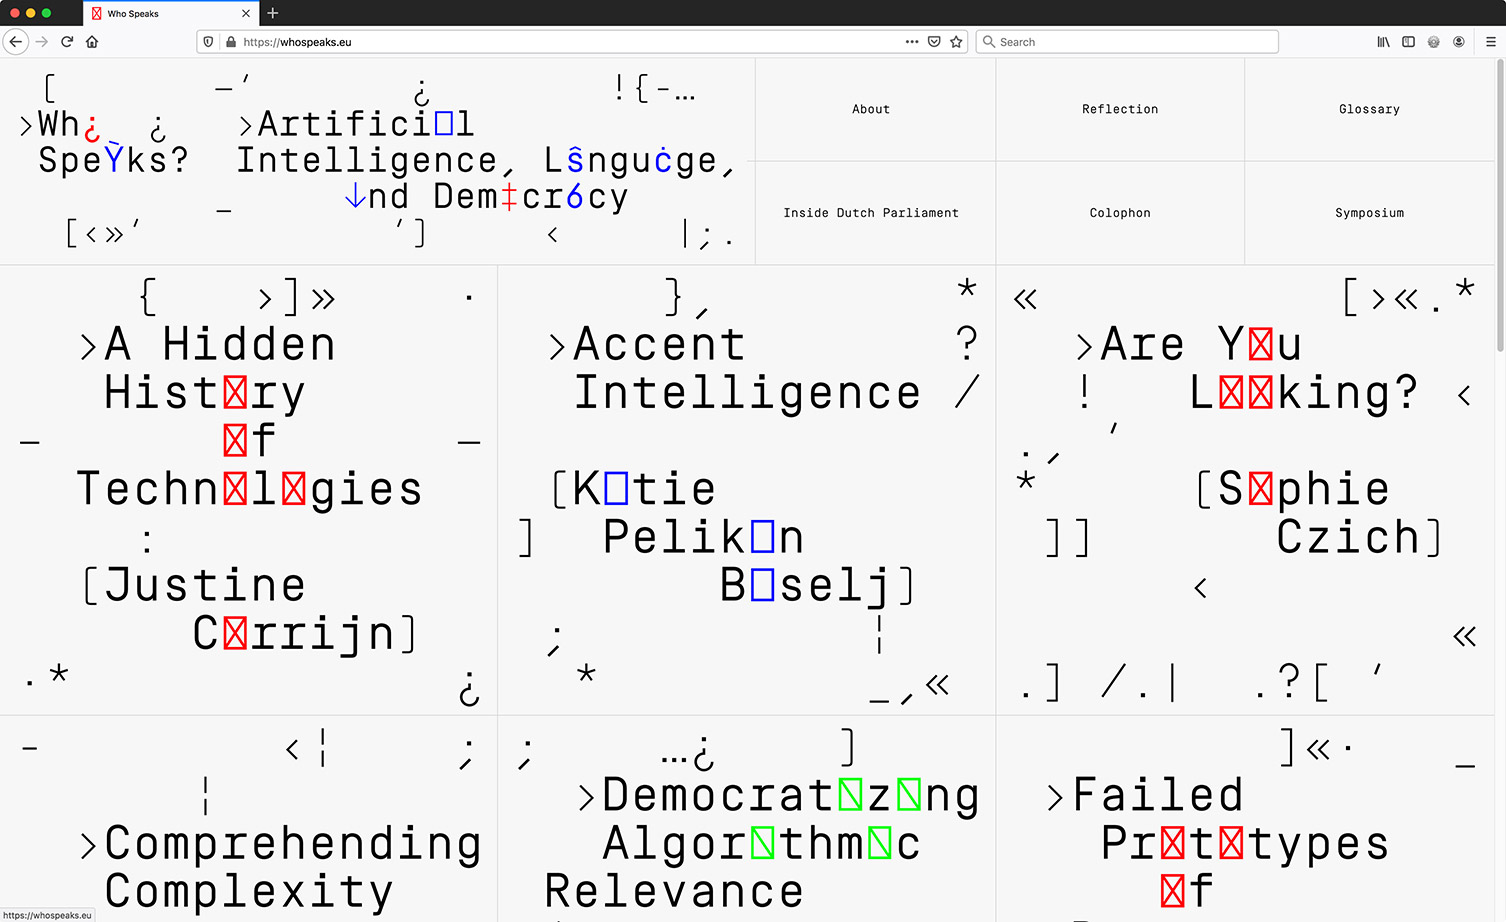The width and height of the screenshot is (1506, 922).
Task: Toggle the sidebar view icon
Action: point(1408,42)
